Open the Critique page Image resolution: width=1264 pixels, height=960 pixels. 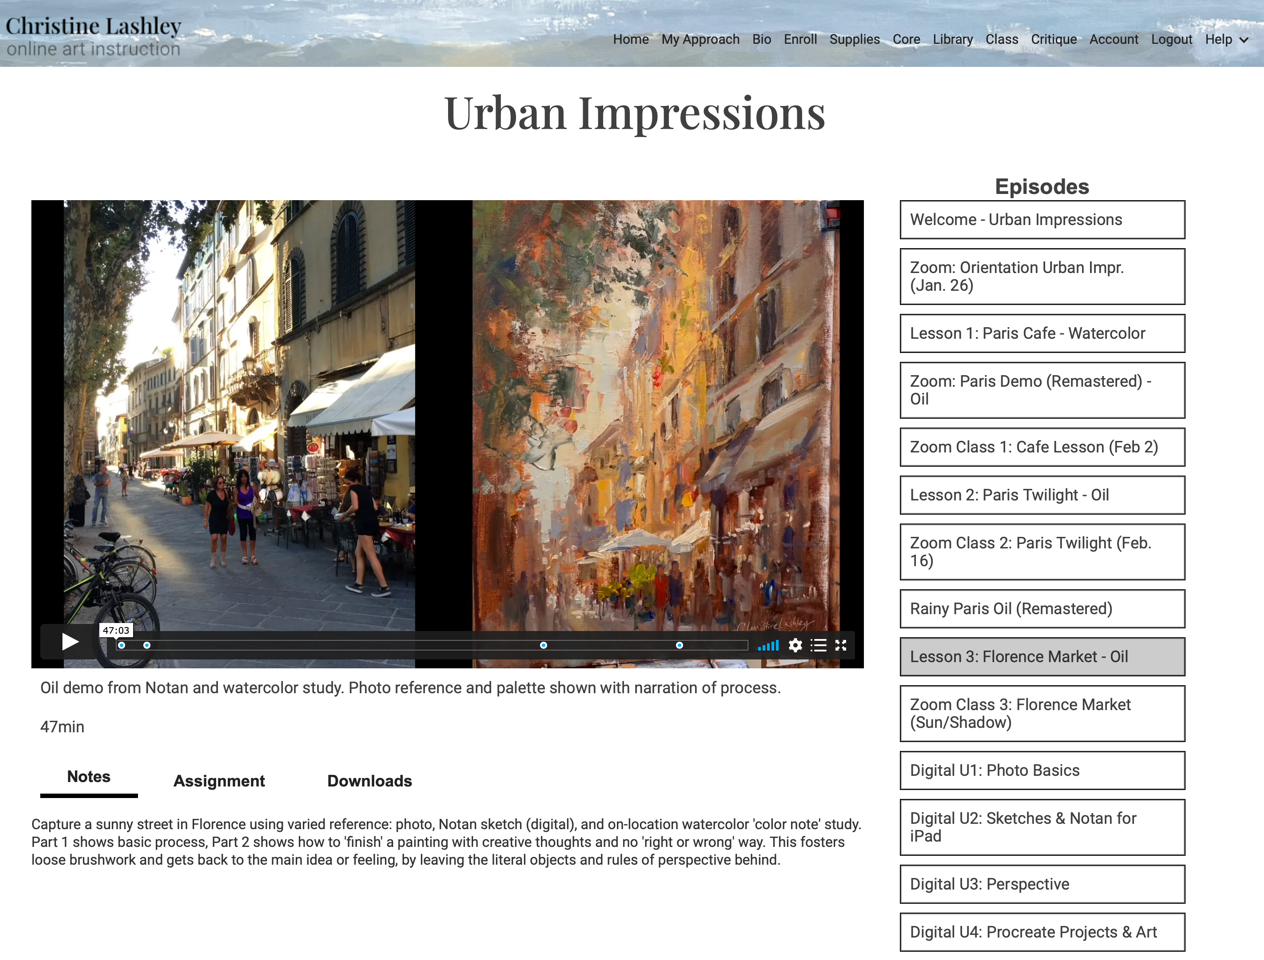pyautogui.click(x=1054, y=40)
